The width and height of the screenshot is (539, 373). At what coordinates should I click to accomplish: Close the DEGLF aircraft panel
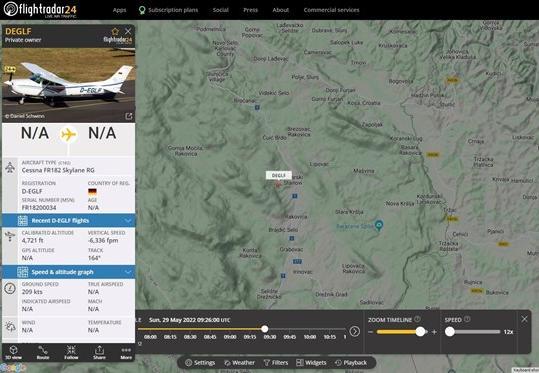pos(128,31)
